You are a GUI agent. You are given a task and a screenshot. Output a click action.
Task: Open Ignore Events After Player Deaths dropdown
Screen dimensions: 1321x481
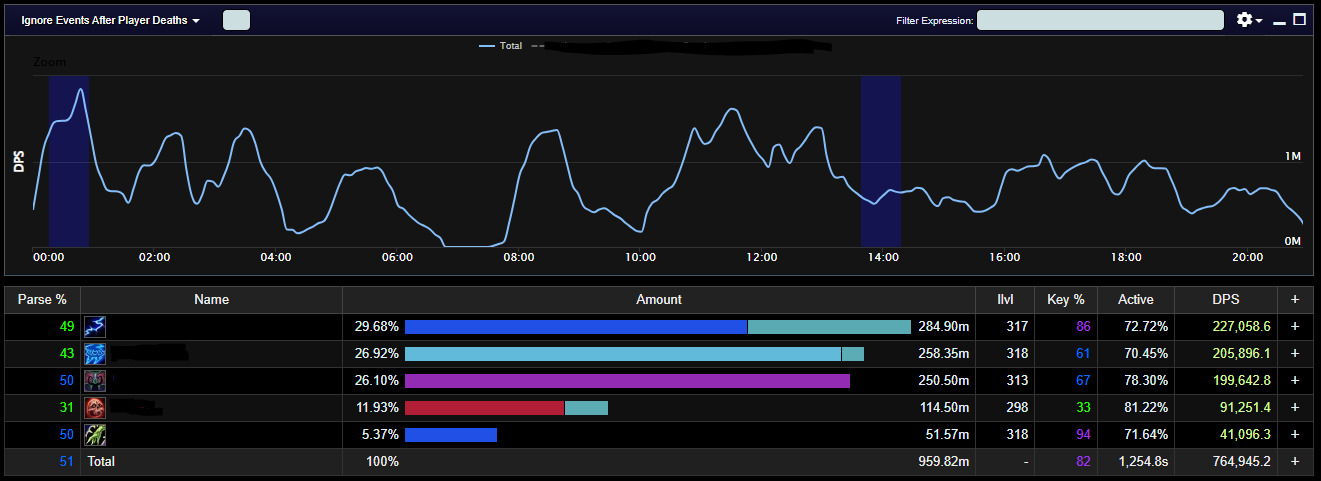pos(110,20)
